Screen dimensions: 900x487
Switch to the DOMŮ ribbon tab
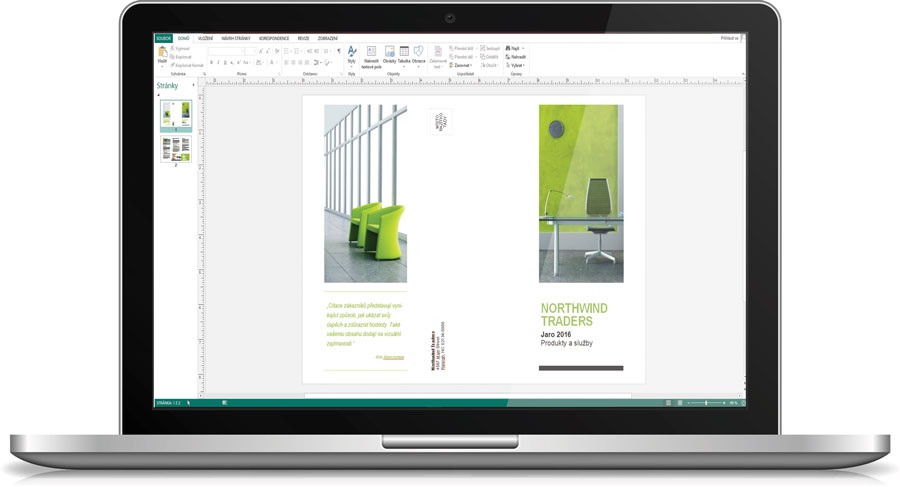184,38
